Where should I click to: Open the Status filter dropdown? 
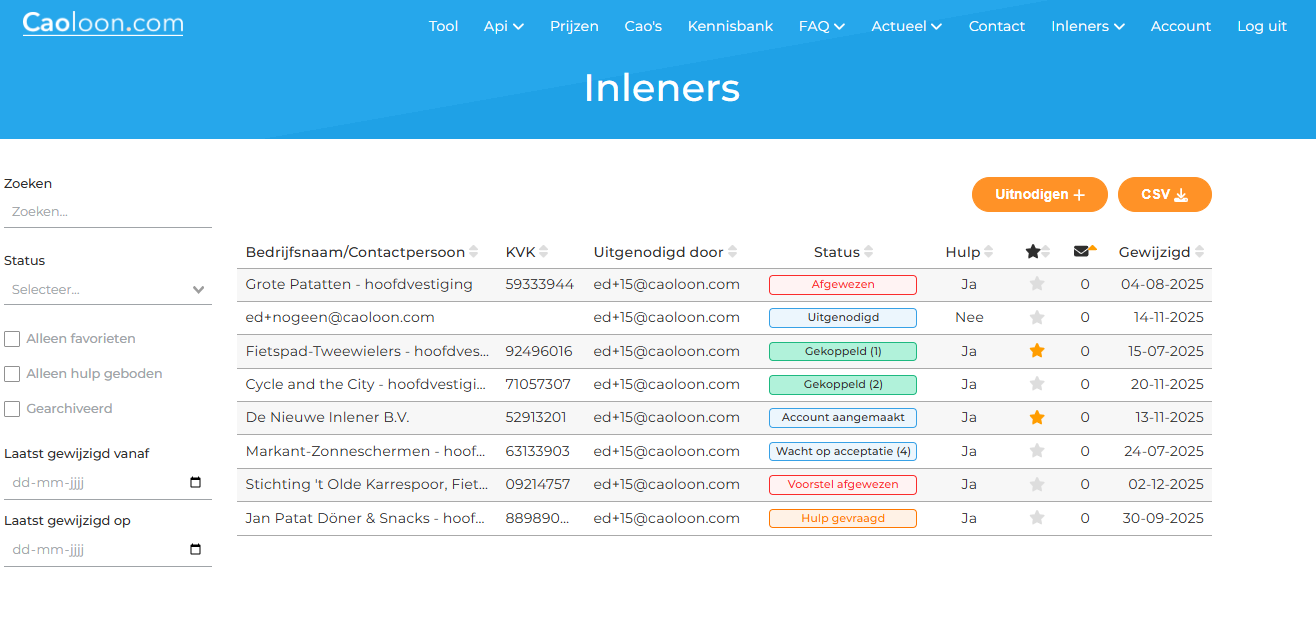point(108,289)
